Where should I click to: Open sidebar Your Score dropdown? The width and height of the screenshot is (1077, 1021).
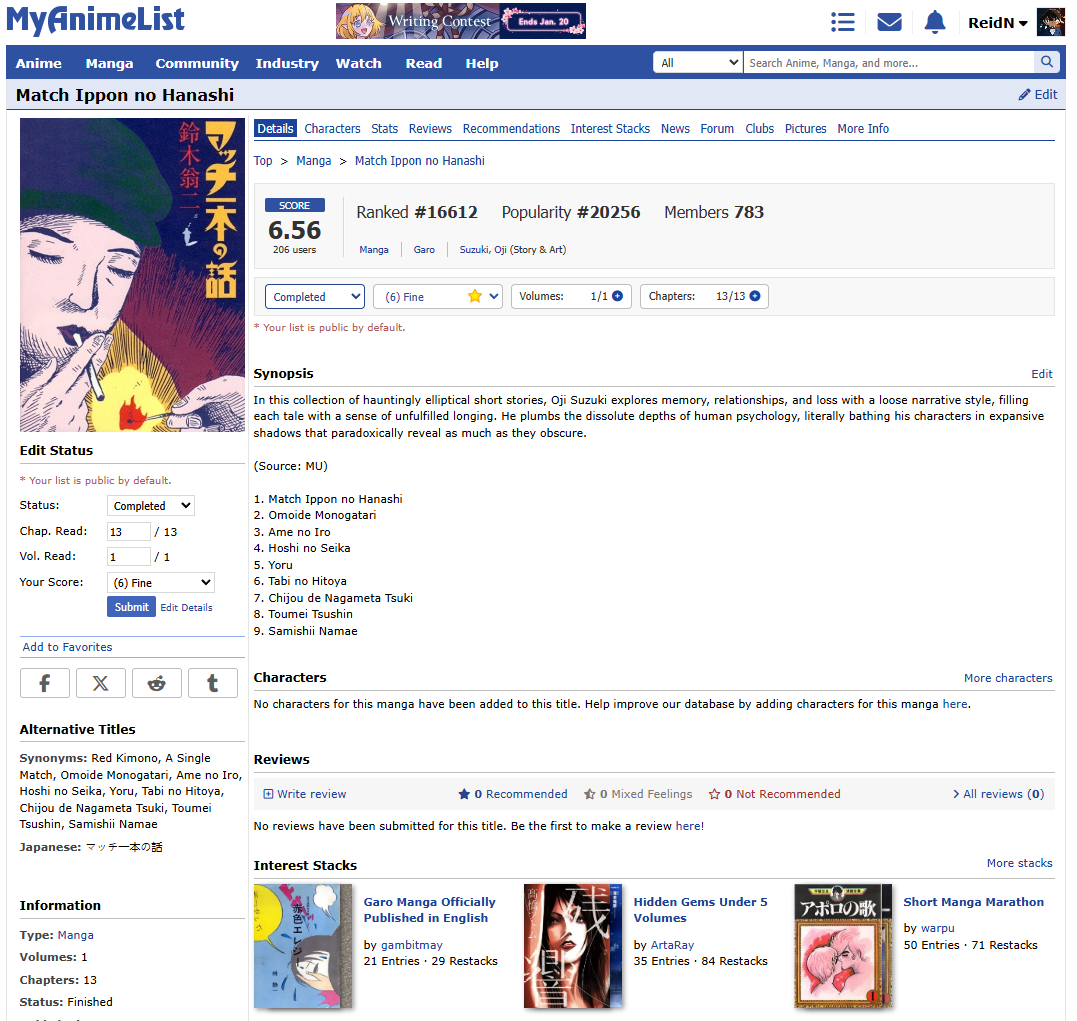(x=161, y=583)
